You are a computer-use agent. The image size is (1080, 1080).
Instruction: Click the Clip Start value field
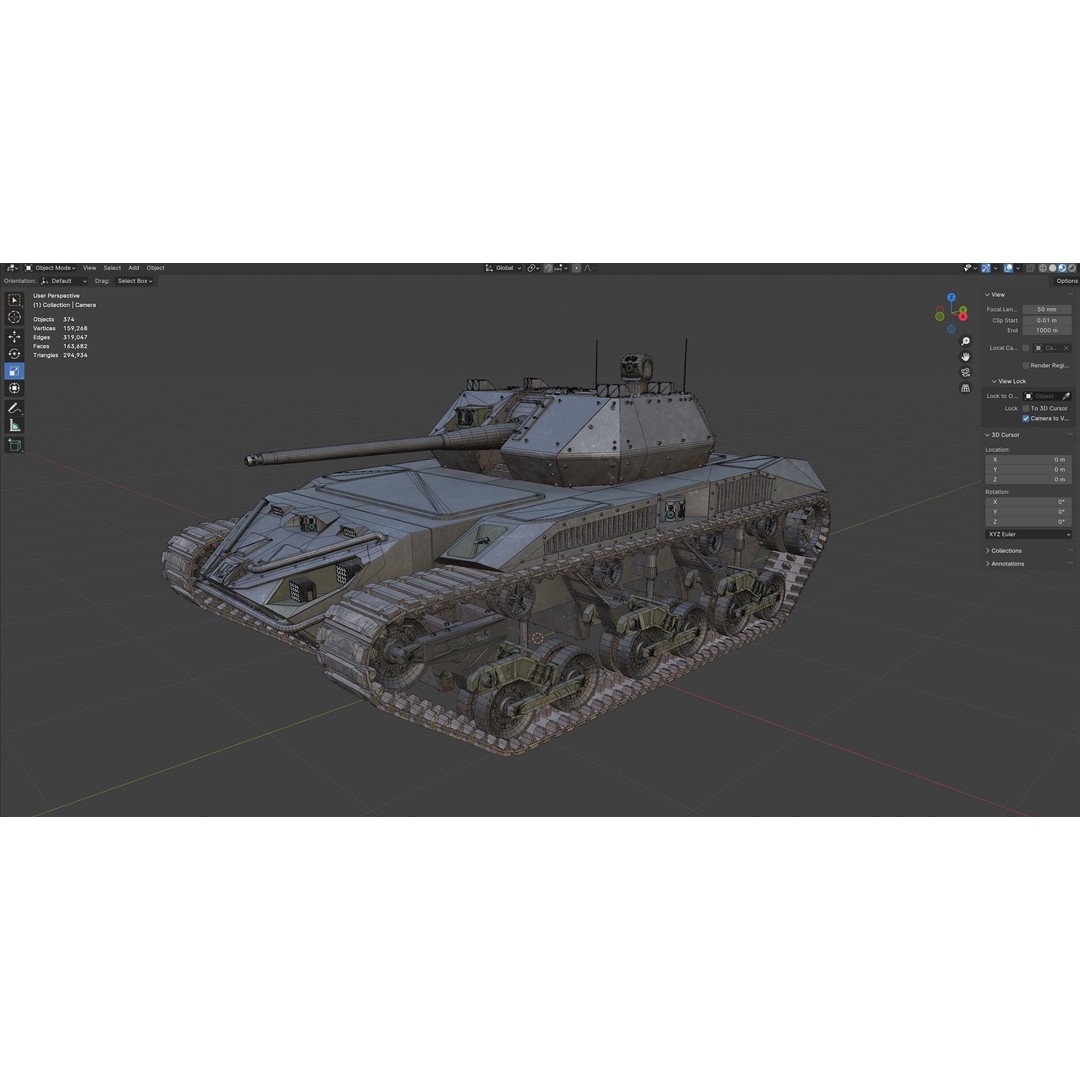pos(1046,319)
